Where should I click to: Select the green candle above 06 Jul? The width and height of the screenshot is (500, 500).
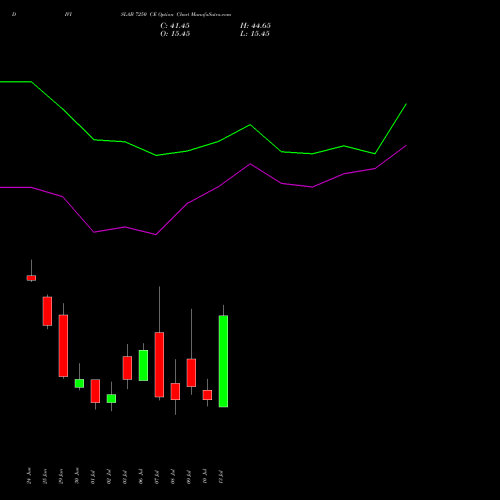tap(143, 365)
